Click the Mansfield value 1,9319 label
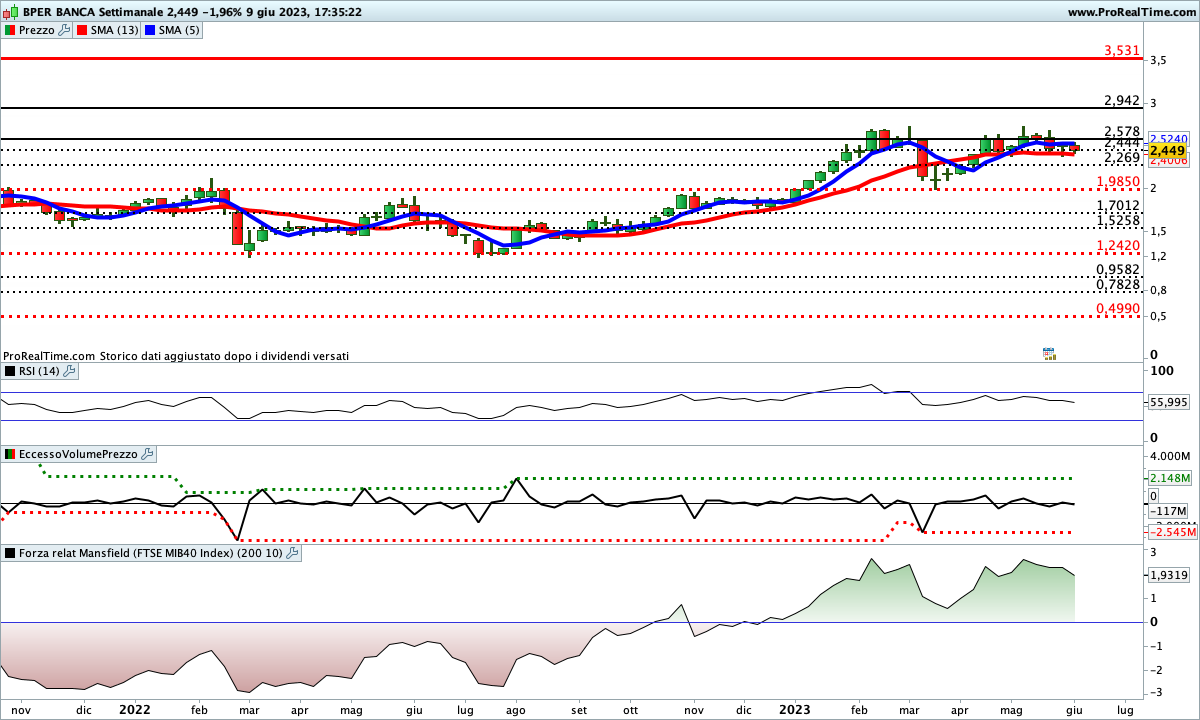Image resolution: width=1200 pixels, height=720 pixels. pyautogui.click(x=1169, y=575)
